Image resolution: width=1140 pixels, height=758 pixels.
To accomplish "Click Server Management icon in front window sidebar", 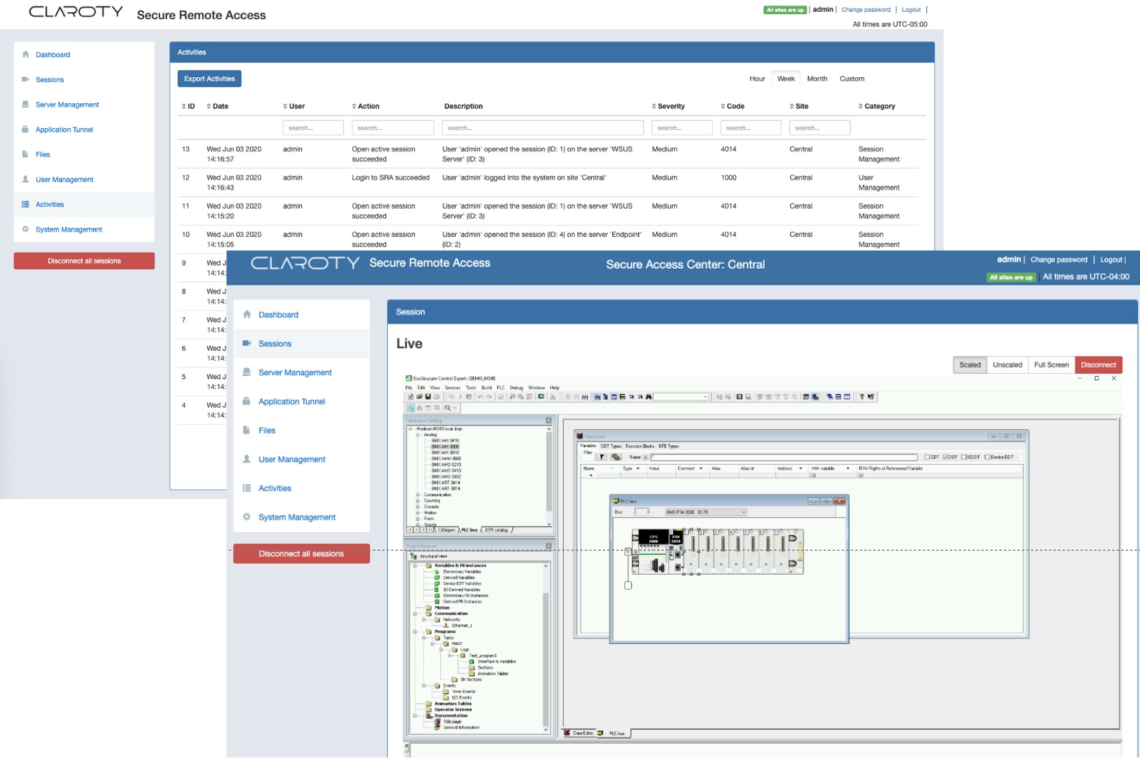I will click(x=246, y=372).
